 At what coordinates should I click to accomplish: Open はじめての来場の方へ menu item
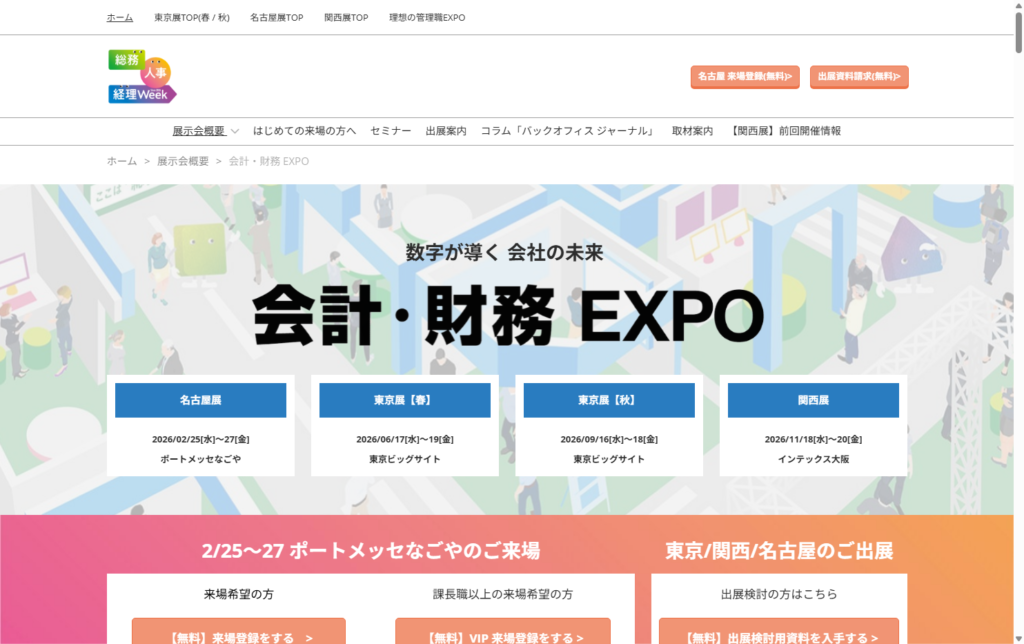tap(304, 131)
